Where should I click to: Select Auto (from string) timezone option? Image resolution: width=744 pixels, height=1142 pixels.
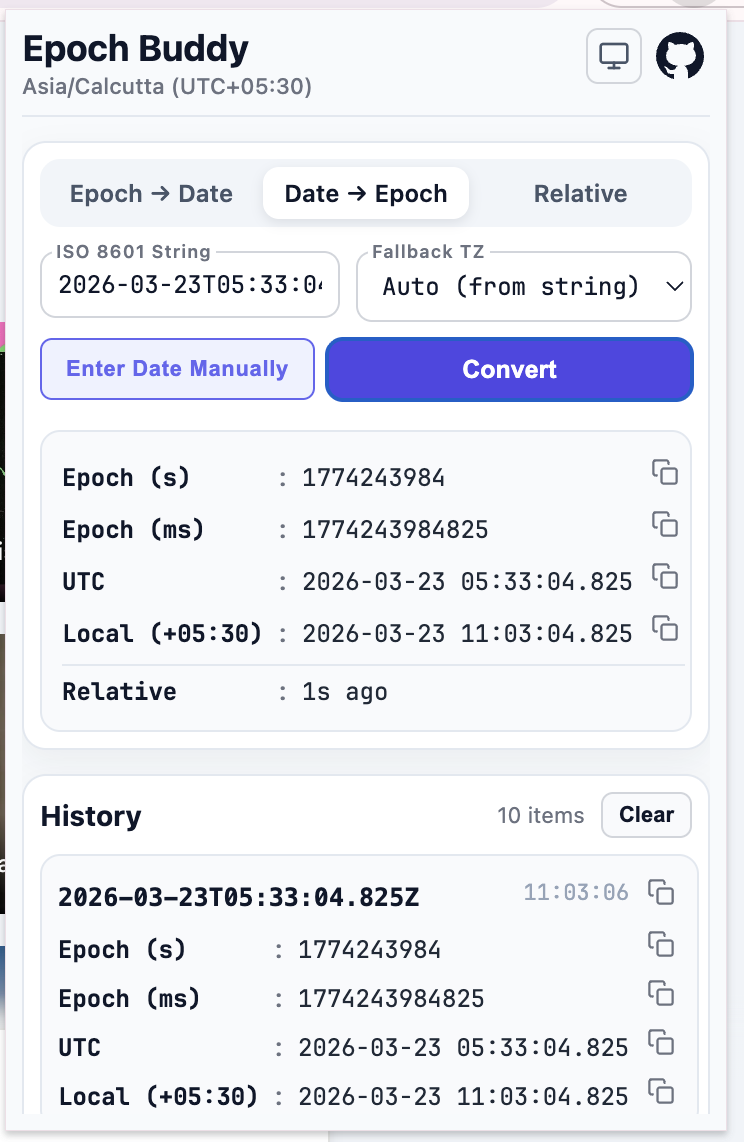pos(523,287)
